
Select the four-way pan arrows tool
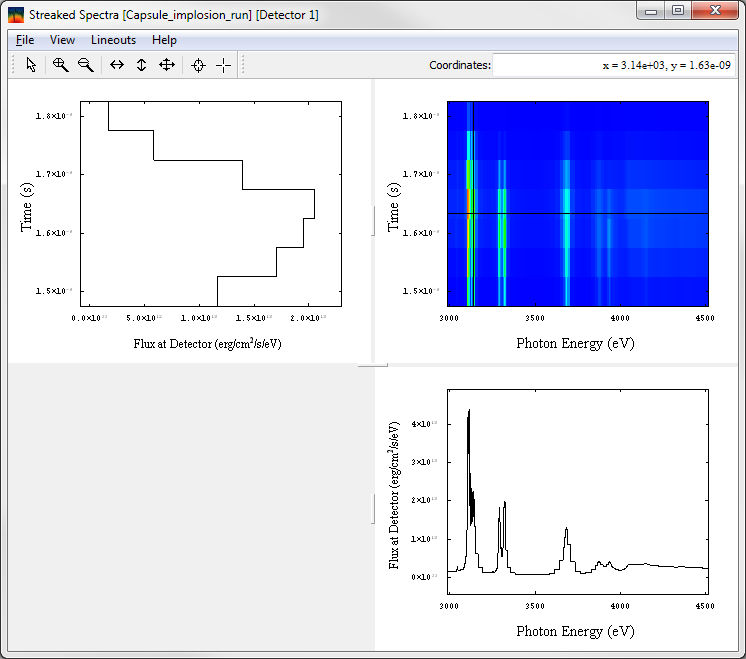pos(167,65)
